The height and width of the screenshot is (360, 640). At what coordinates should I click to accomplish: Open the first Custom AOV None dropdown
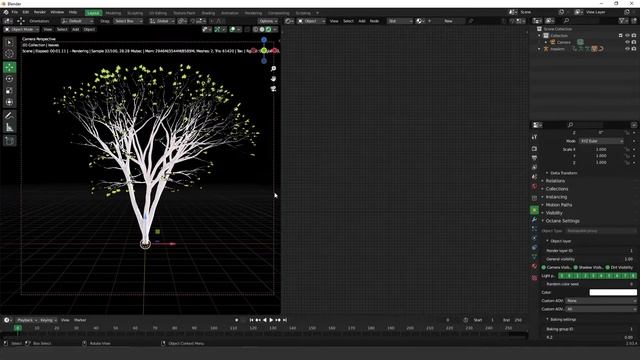tap(601, 300)
